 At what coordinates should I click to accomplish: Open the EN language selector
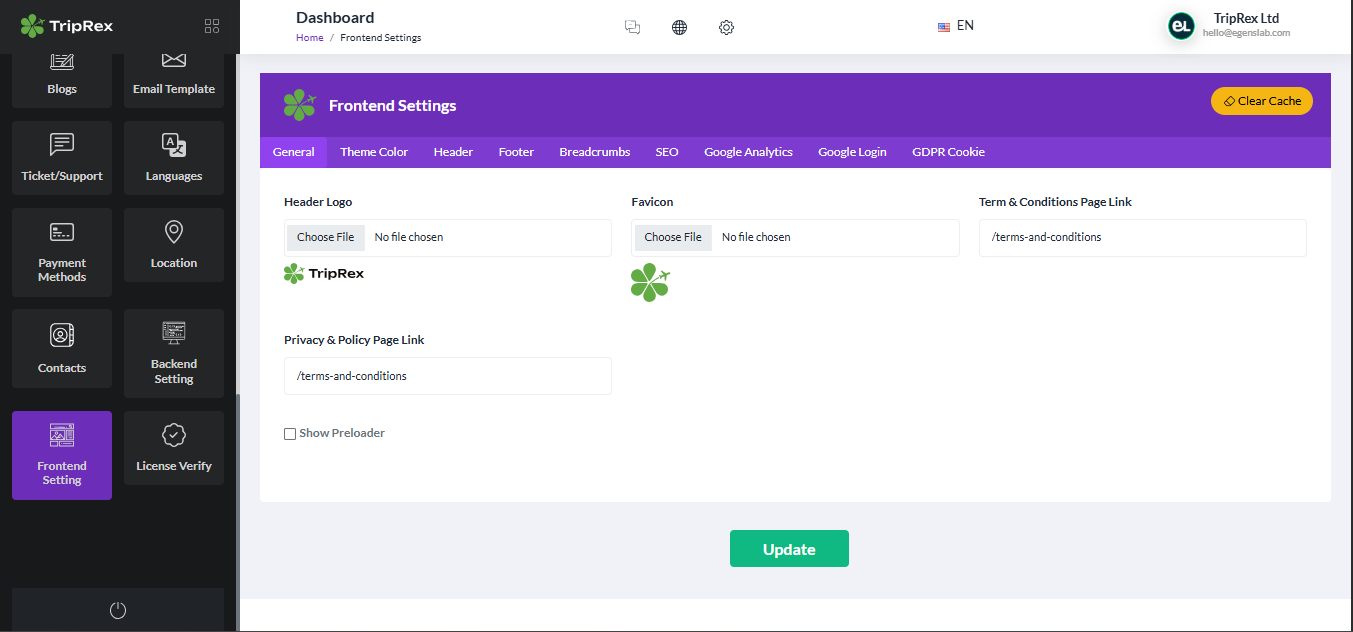point(955,25)
